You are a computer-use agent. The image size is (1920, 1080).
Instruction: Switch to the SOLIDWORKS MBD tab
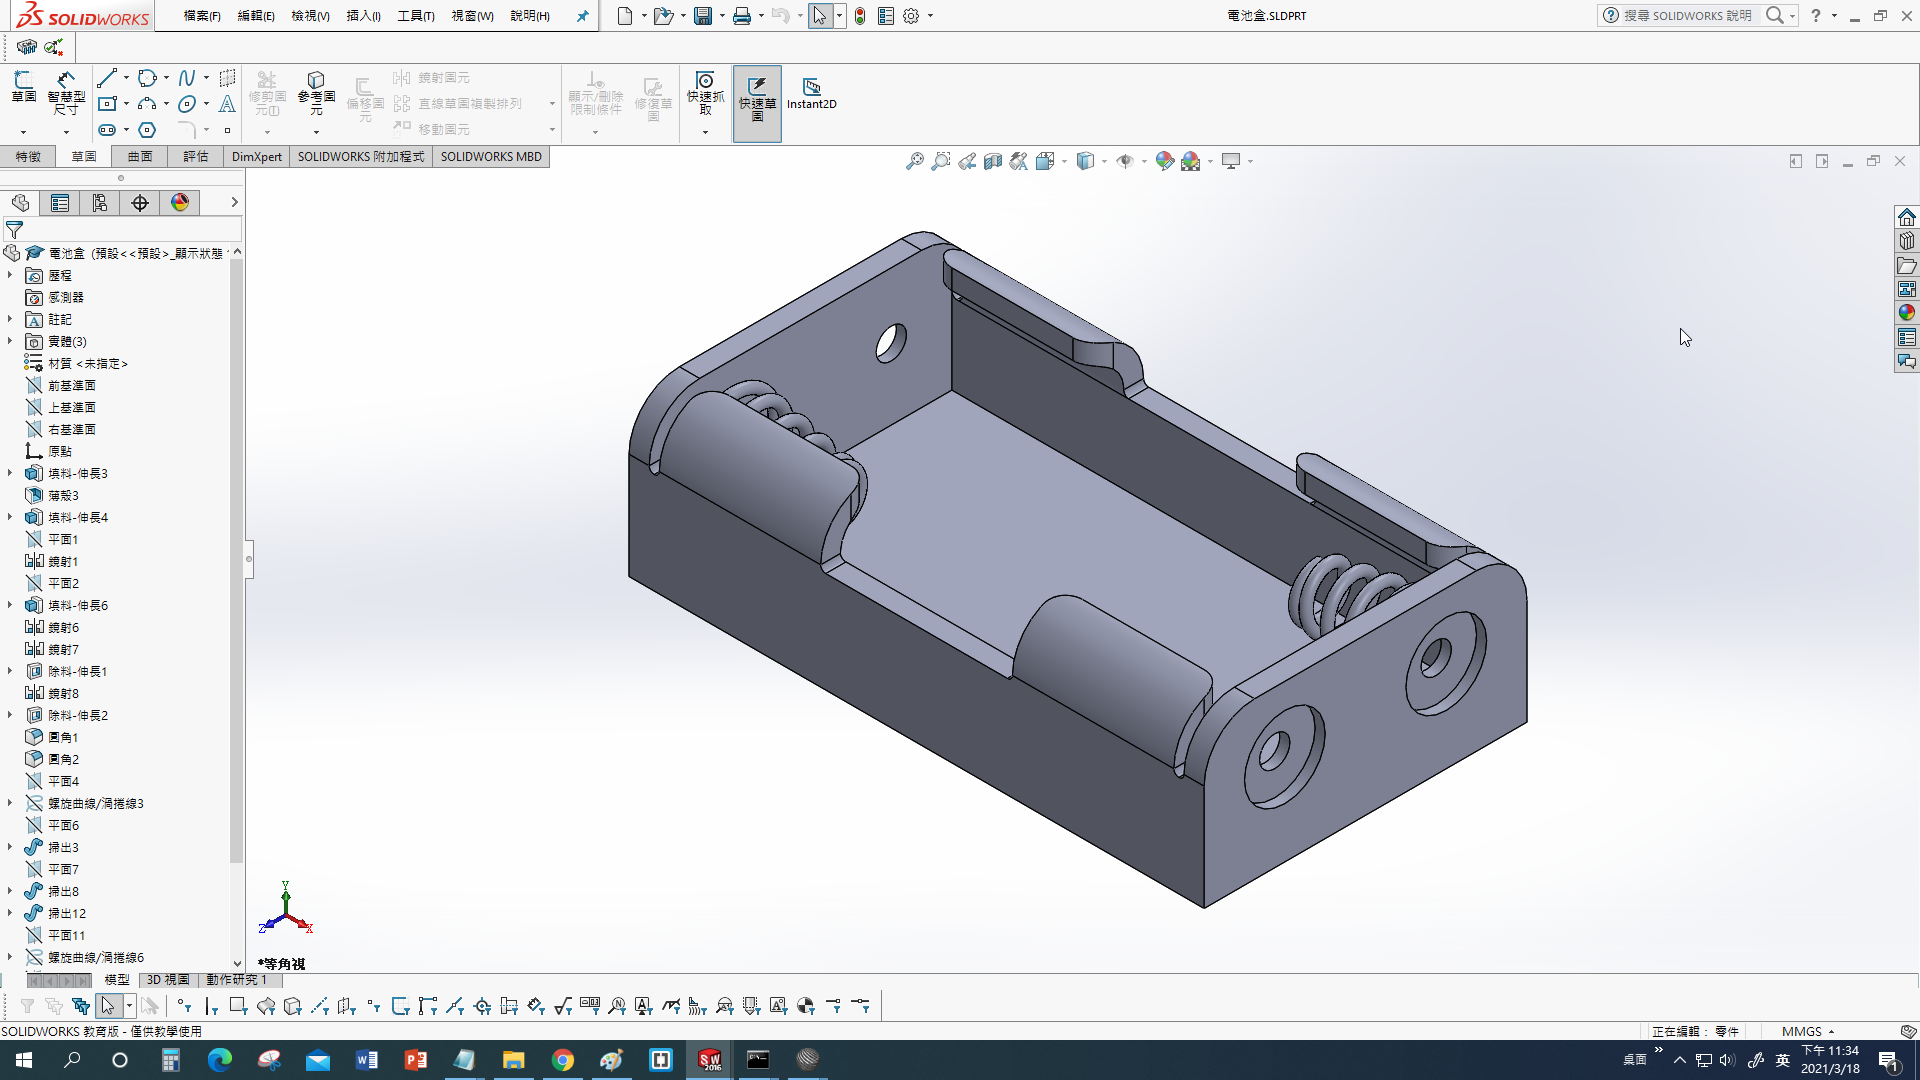(491, 156)
